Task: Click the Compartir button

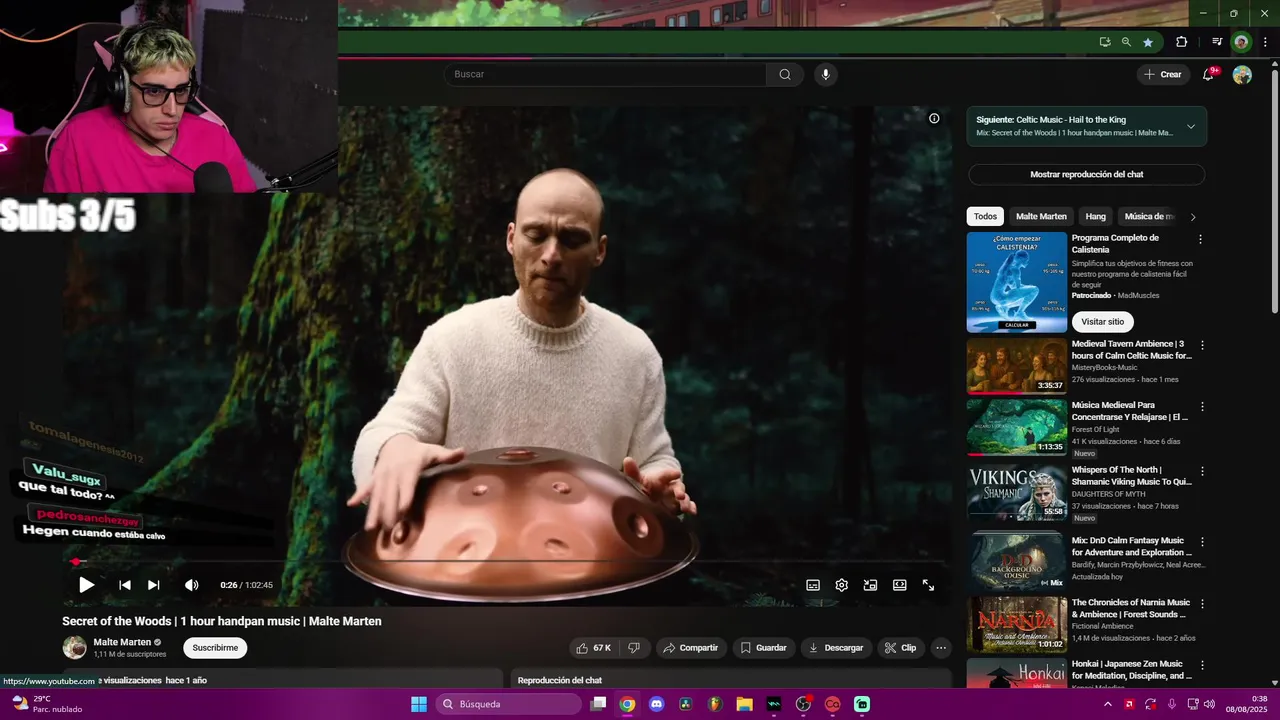Action: 691,648
